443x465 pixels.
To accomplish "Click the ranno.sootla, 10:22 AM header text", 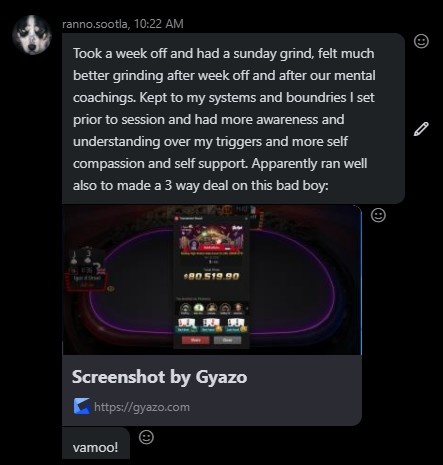I will (x=123, y=24).
